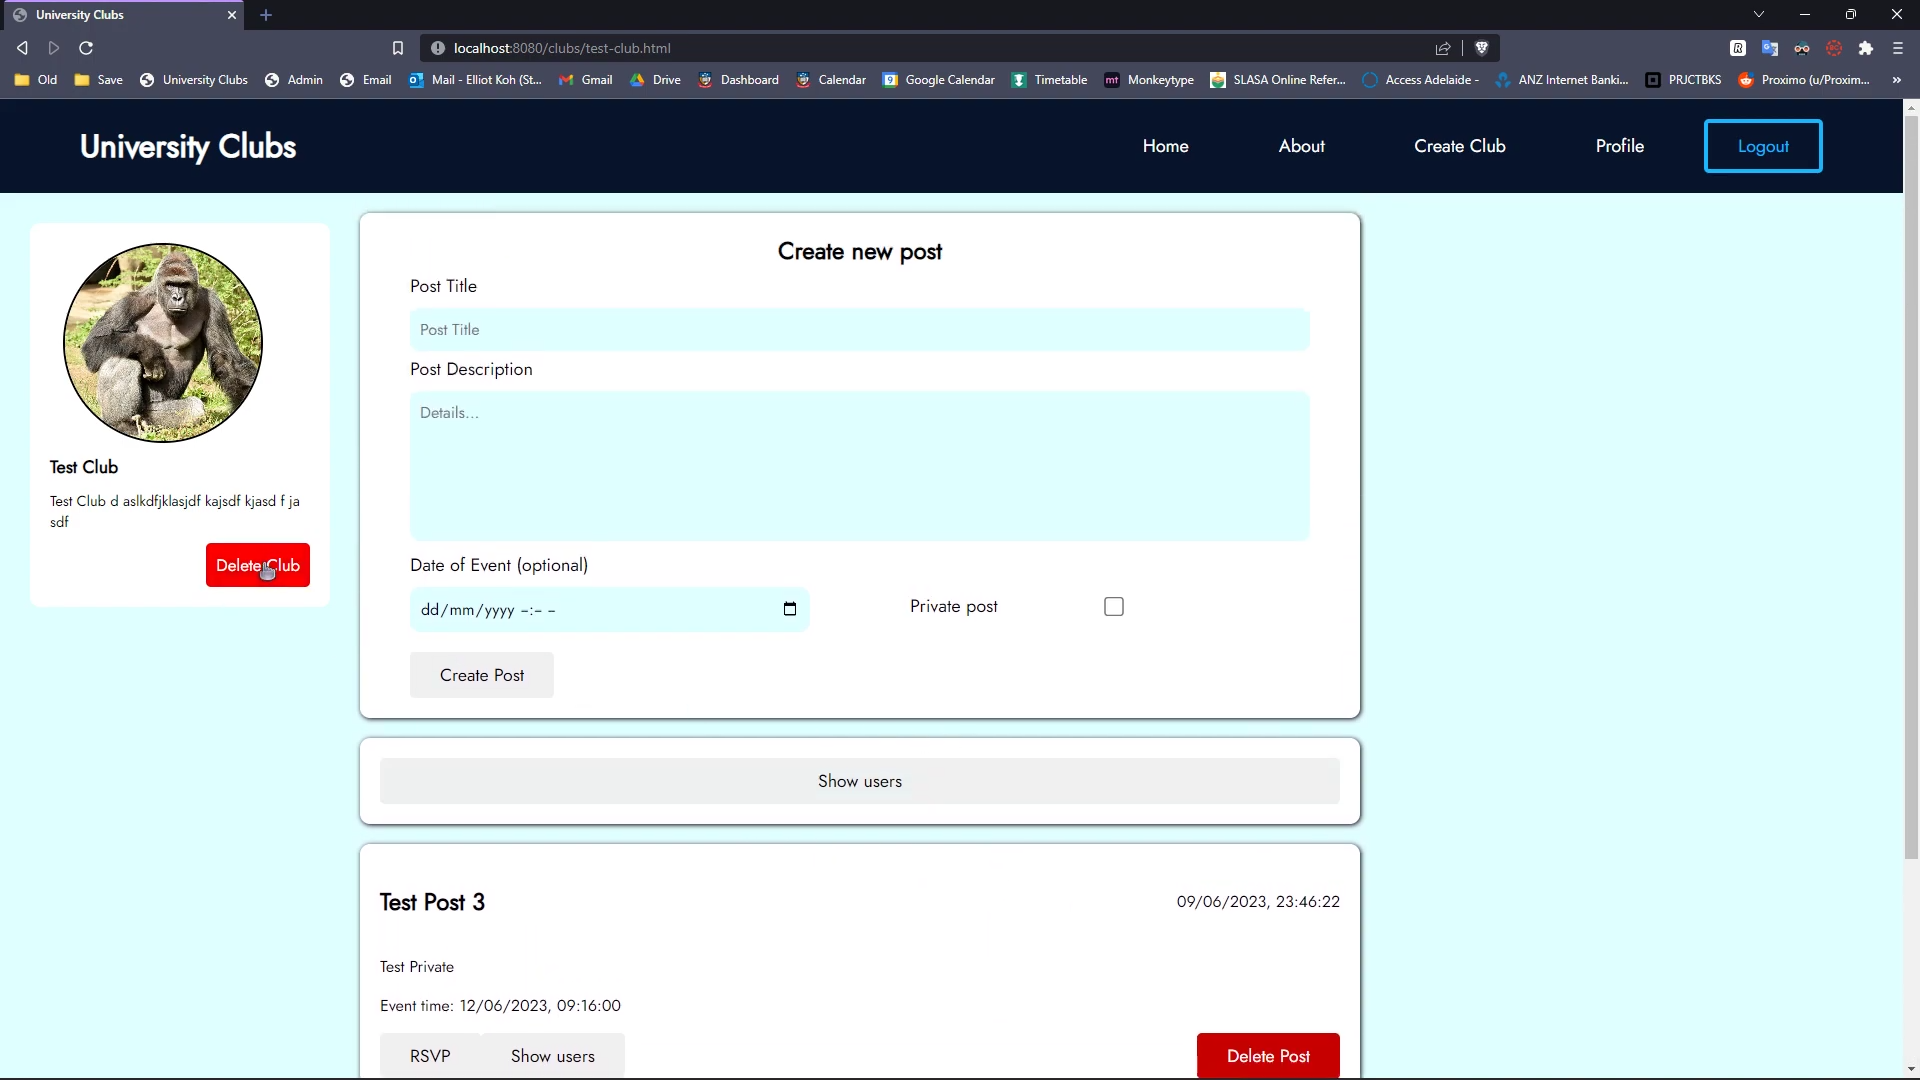Click the browser forward arrow
This screenshot has width=1920, height=1080.
pos(54,48)
